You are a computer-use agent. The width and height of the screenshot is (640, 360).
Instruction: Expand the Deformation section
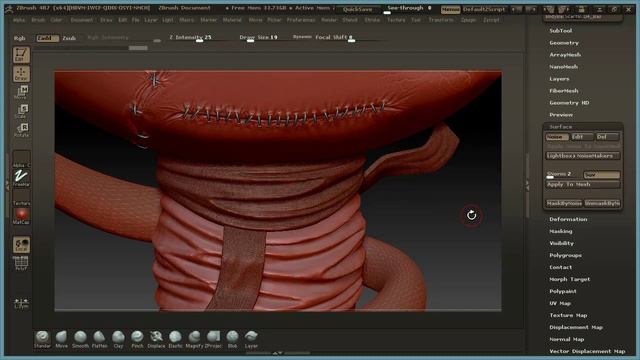point(568,219)
